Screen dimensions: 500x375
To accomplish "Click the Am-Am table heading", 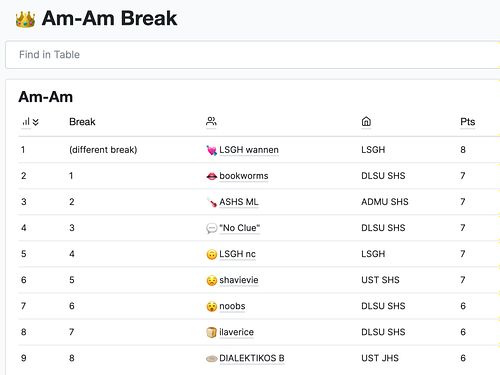I will (46, 97).
